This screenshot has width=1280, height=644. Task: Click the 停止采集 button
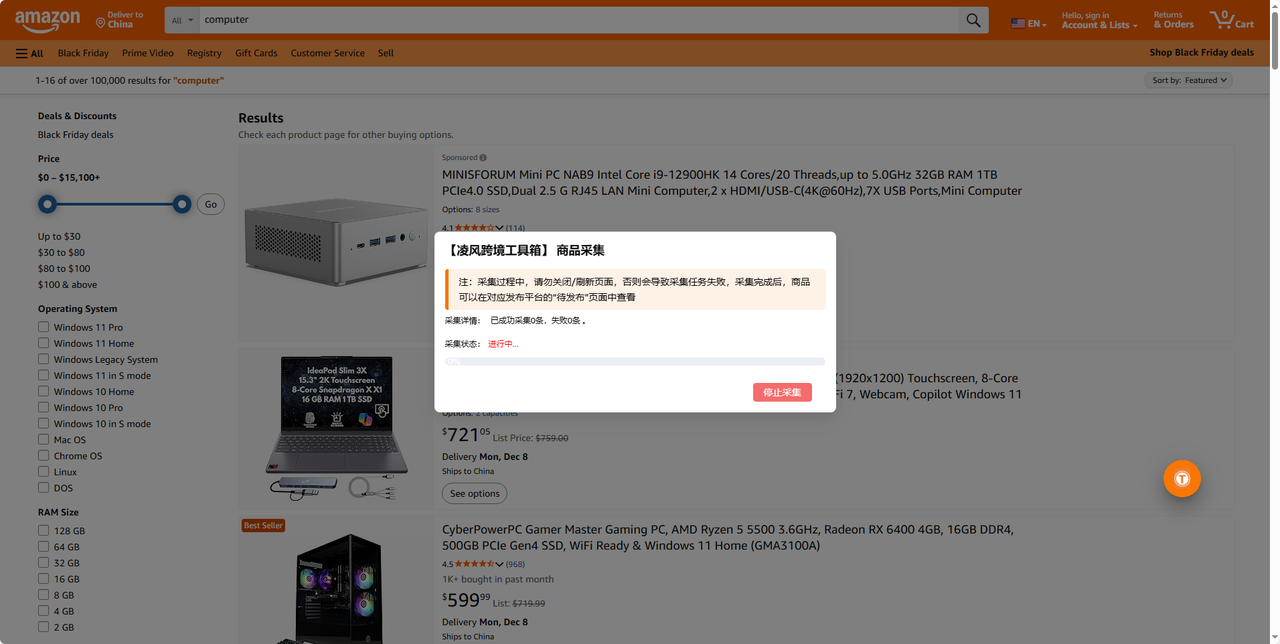[782, 392]
